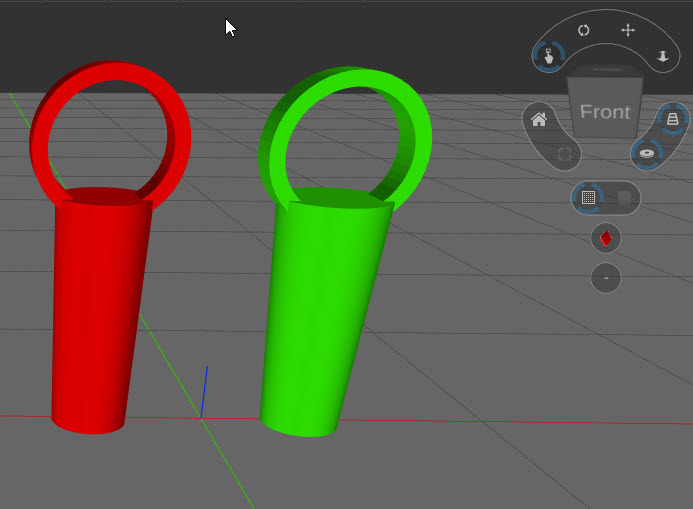Screen dimensions: 693x509
Task: Choose the zoom up-down arrow icon
Action: (663, 56)
